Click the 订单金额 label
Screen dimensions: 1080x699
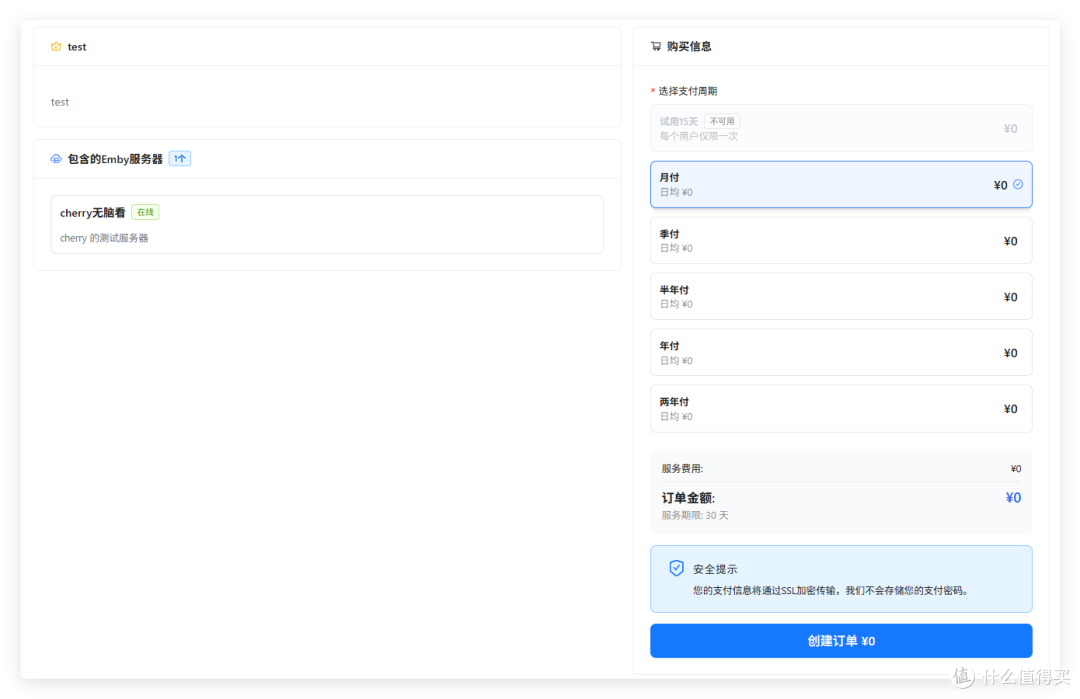[688, 498]
